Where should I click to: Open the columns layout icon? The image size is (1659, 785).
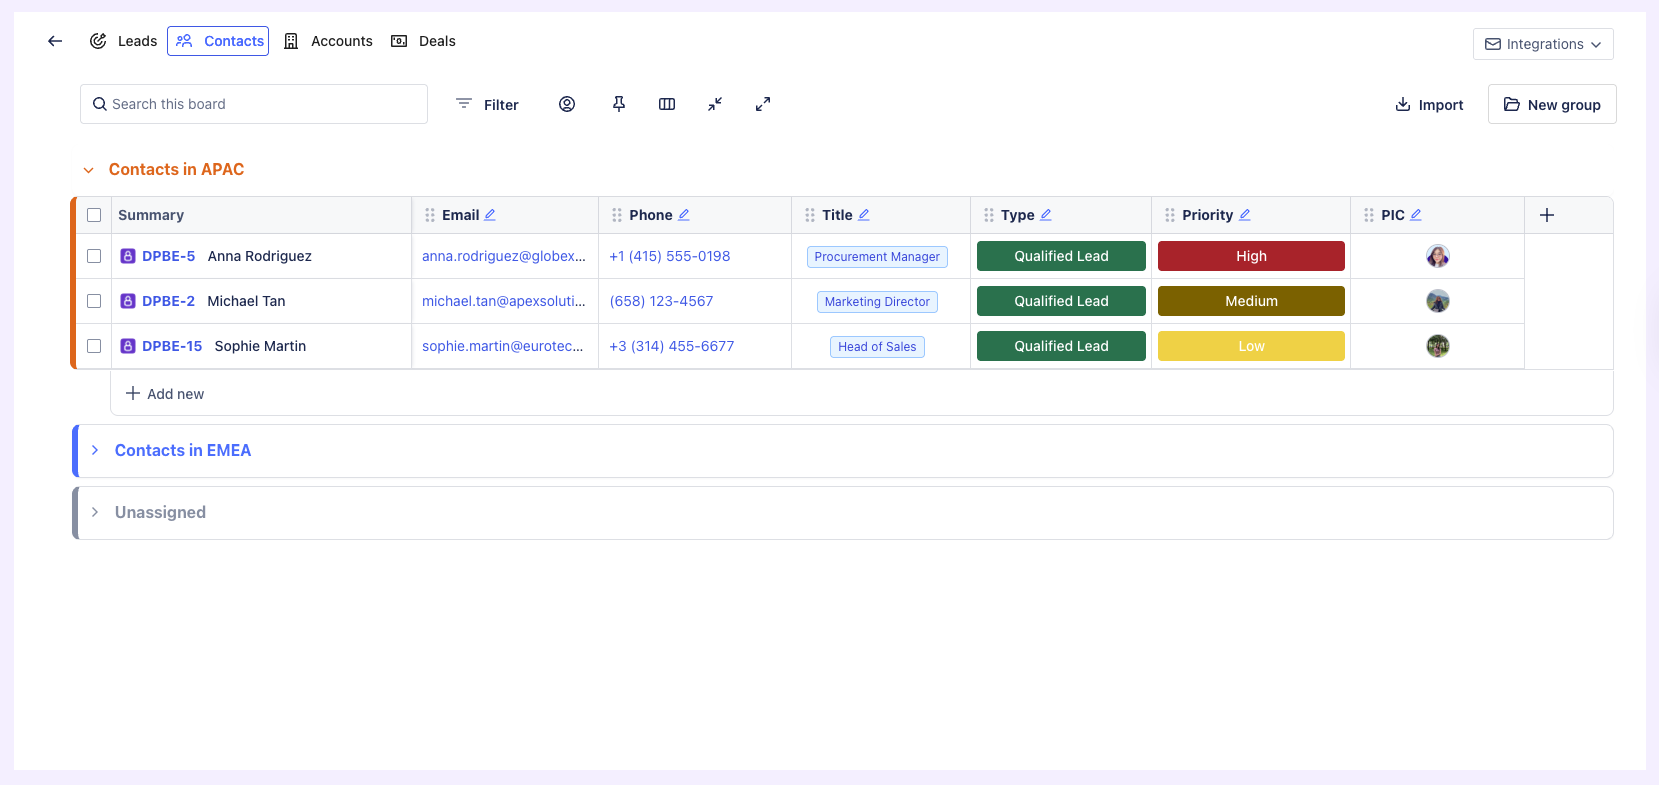coord(667,104)
